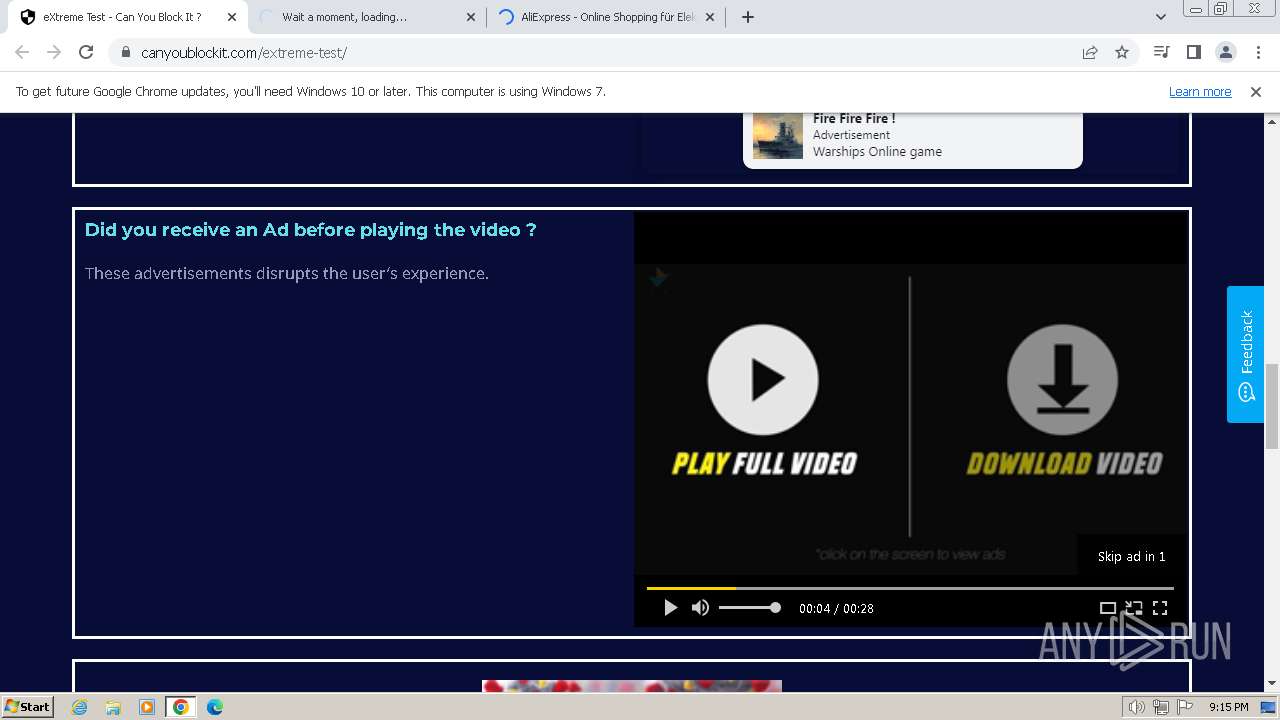Open system volume tray icon
The image size is (1280, 720).
click(x=1137, y=707)
